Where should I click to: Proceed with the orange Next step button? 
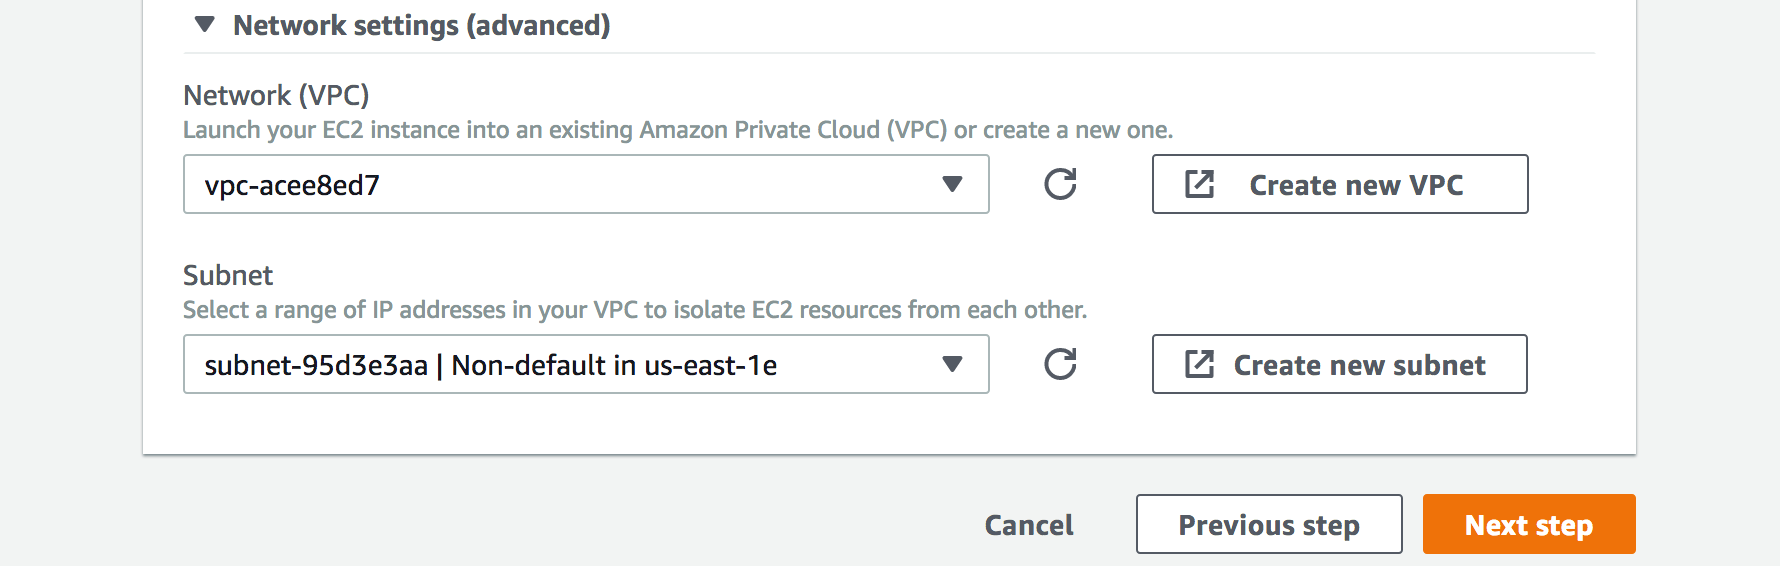(1528, 525)
